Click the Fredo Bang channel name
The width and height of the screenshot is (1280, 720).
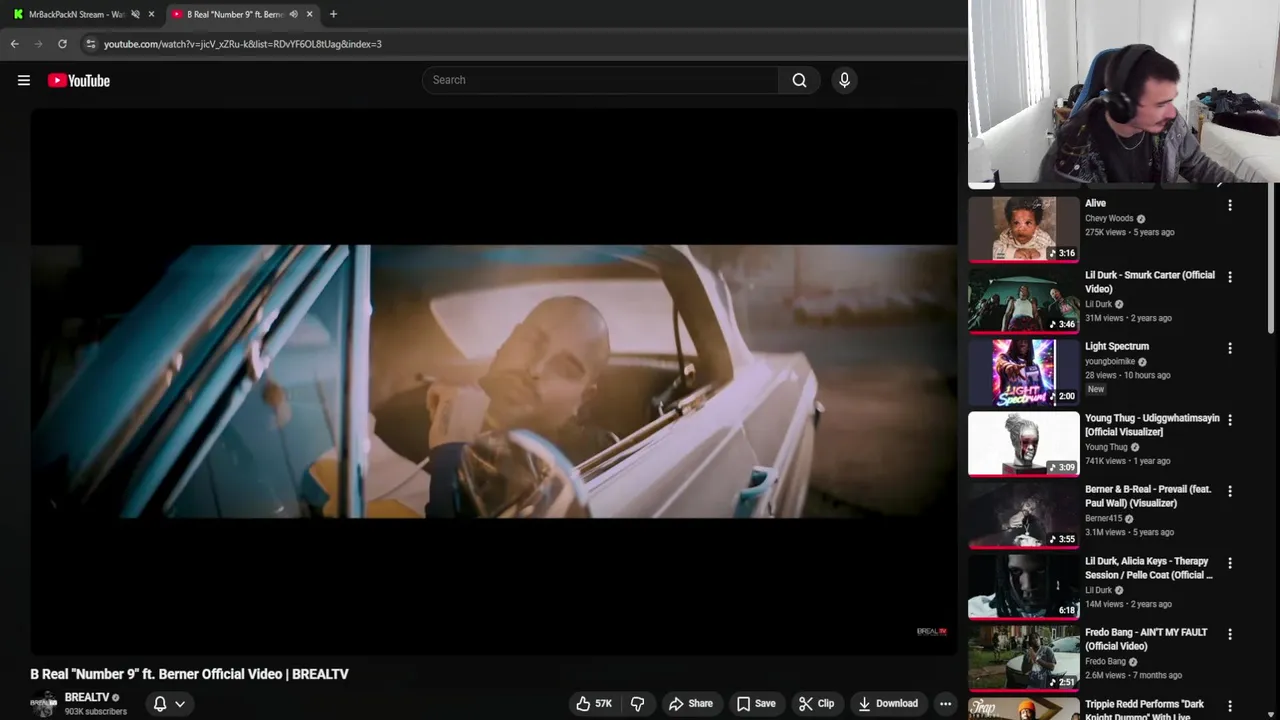tap(1105, 661)
